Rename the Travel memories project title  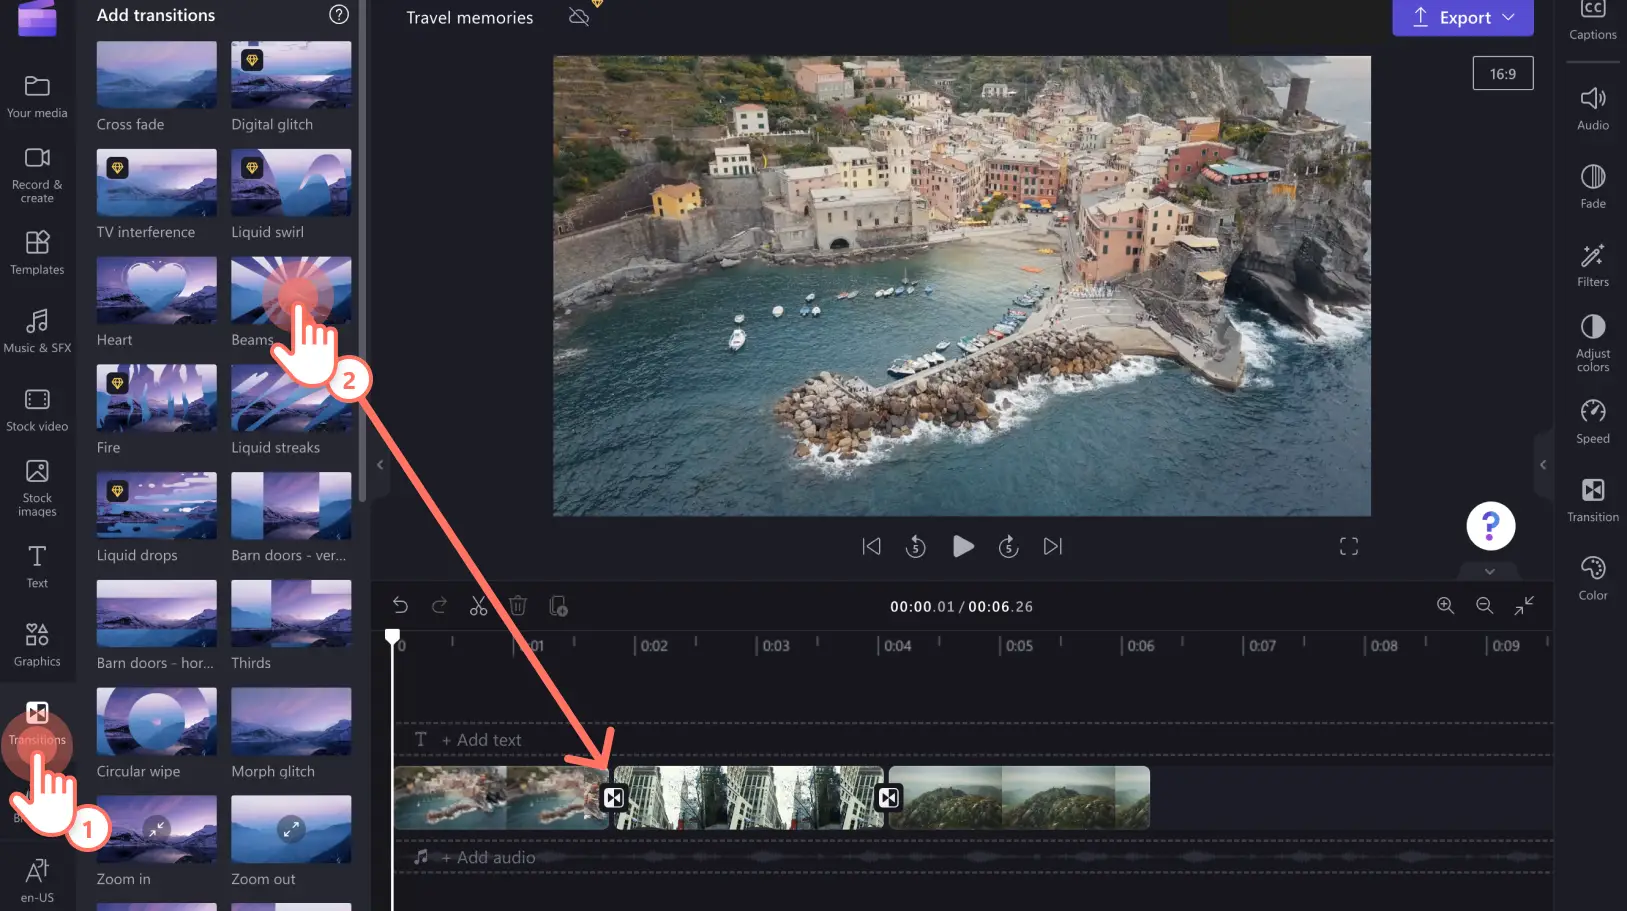[470, 17]
